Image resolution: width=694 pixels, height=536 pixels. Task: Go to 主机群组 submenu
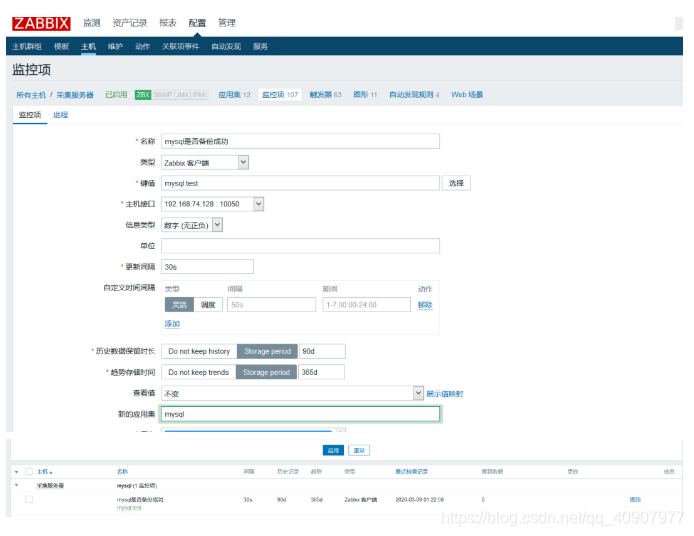click(x=27, y=46)
